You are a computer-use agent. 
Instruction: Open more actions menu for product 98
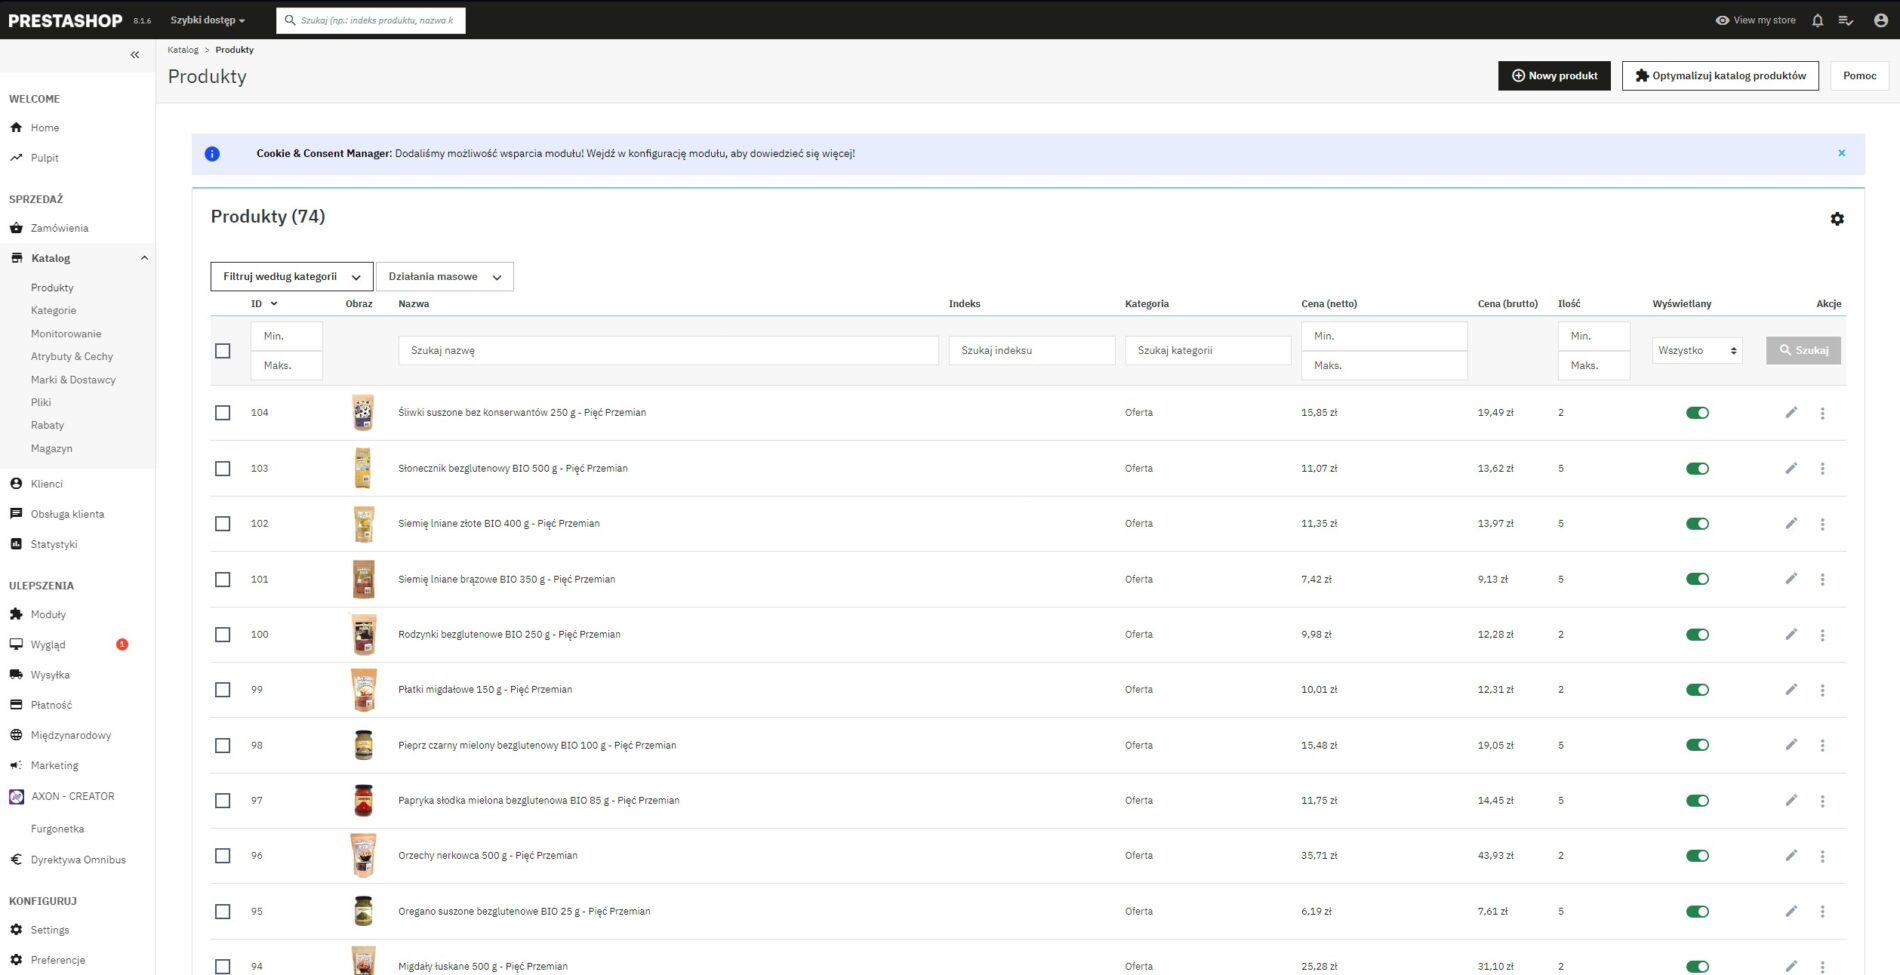[x=1822, y=745]
